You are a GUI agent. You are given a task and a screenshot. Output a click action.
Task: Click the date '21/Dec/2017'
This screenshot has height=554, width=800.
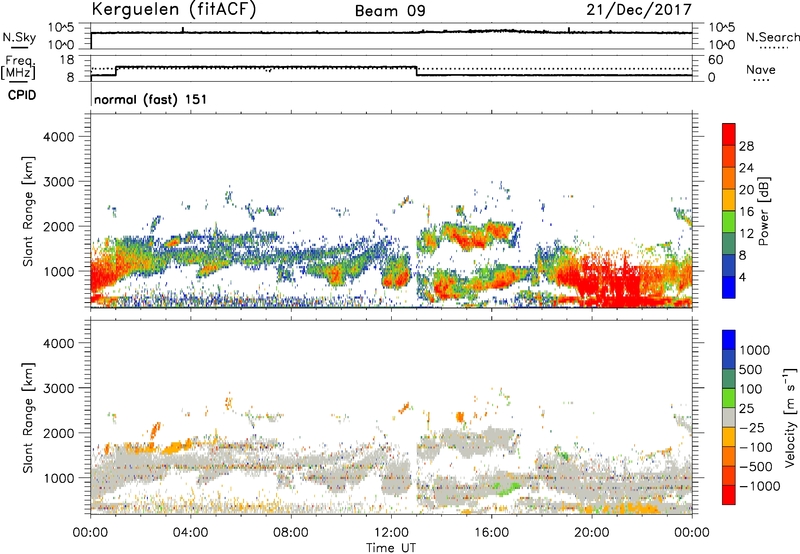pyautogui.click(x=639, y=9)
